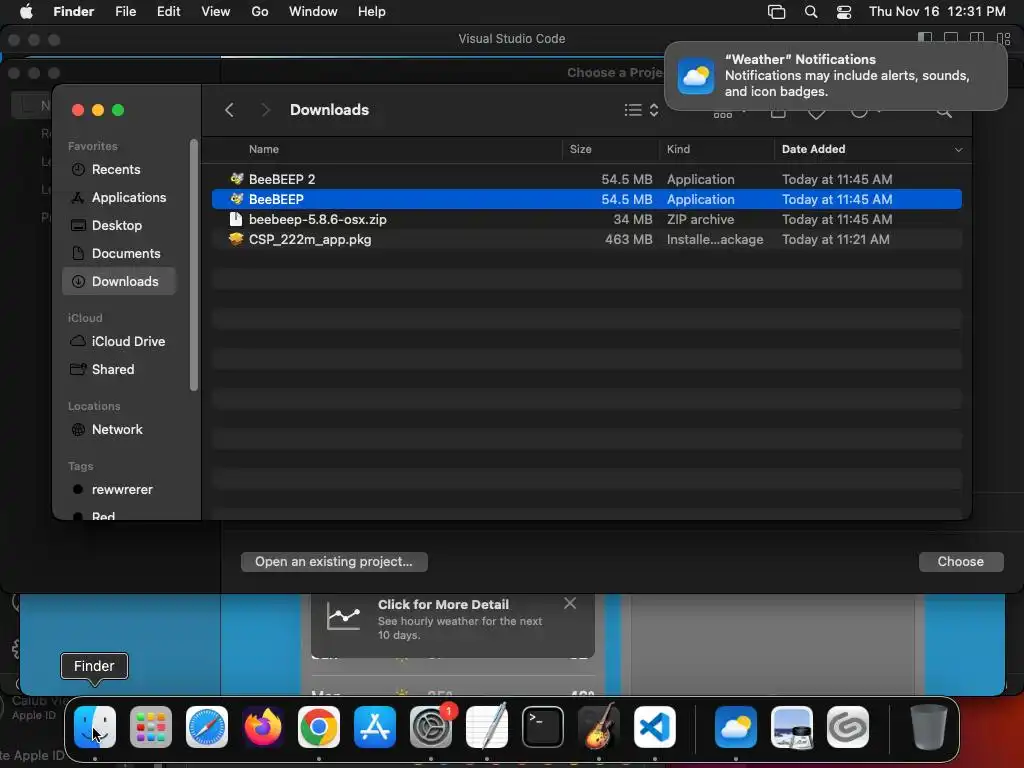Select Desktop in Finder sidebar
This screenshot has height=768, width=1024.
click(x=119, y=226)
